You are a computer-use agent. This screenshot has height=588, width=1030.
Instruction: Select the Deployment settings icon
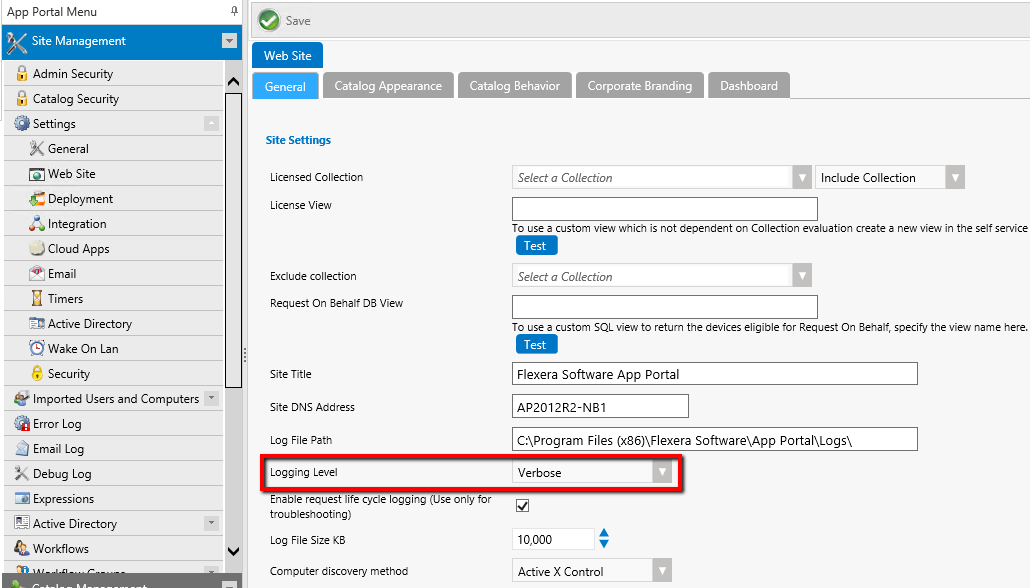click(36, 198)
